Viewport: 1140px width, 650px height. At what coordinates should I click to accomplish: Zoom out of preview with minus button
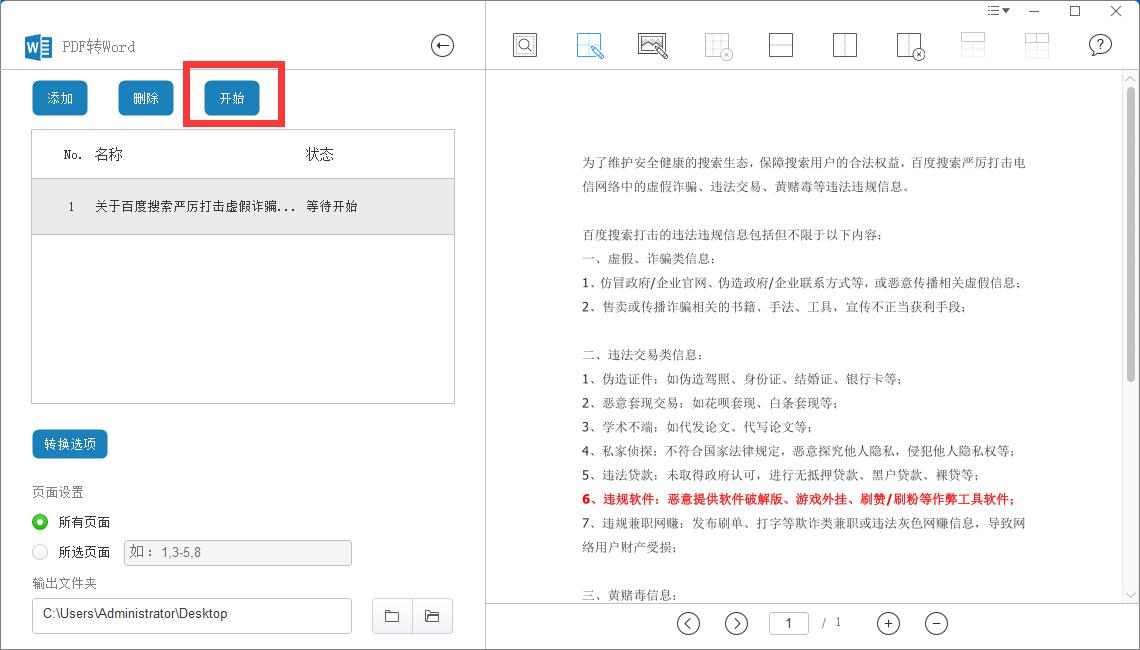936,623
